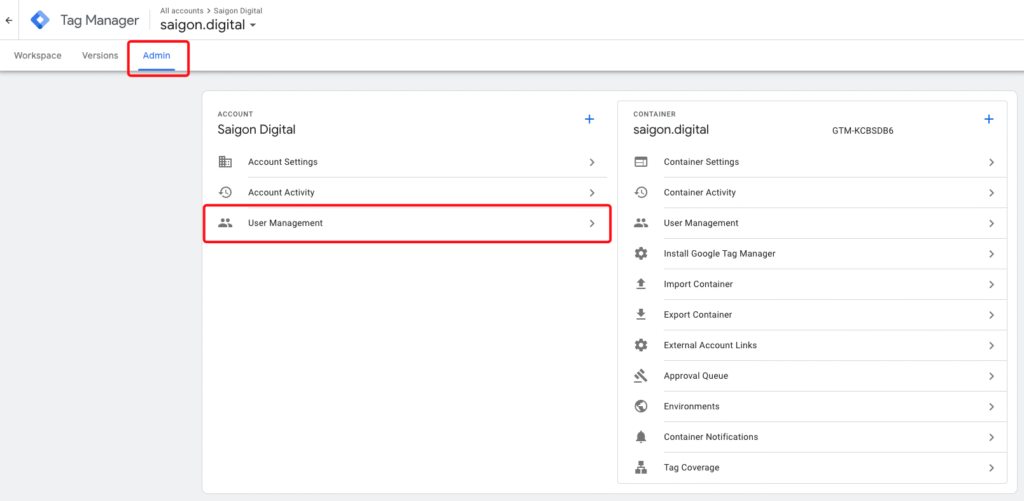Screen dimensions: 1024x501
Task: Click the Approval Queue gavel icon
Action: coord(641,376)
